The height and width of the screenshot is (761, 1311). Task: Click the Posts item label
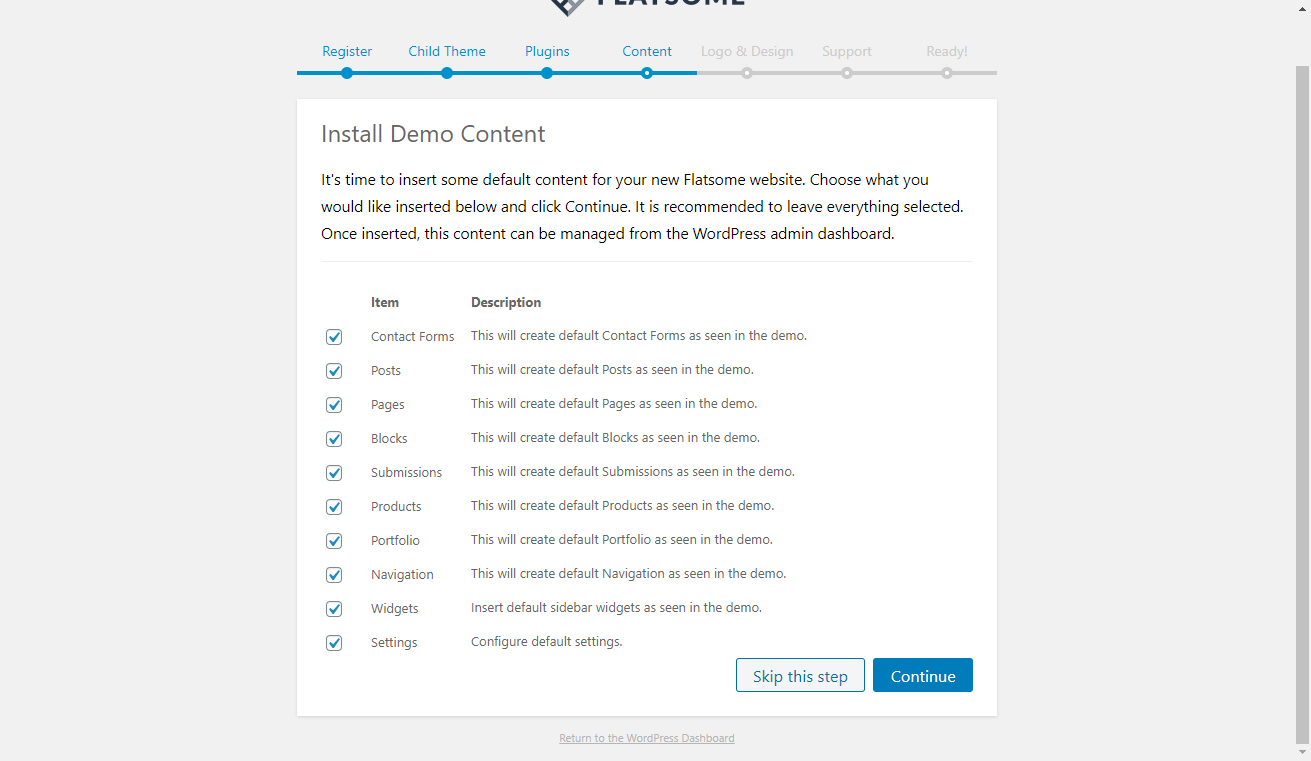386,371
